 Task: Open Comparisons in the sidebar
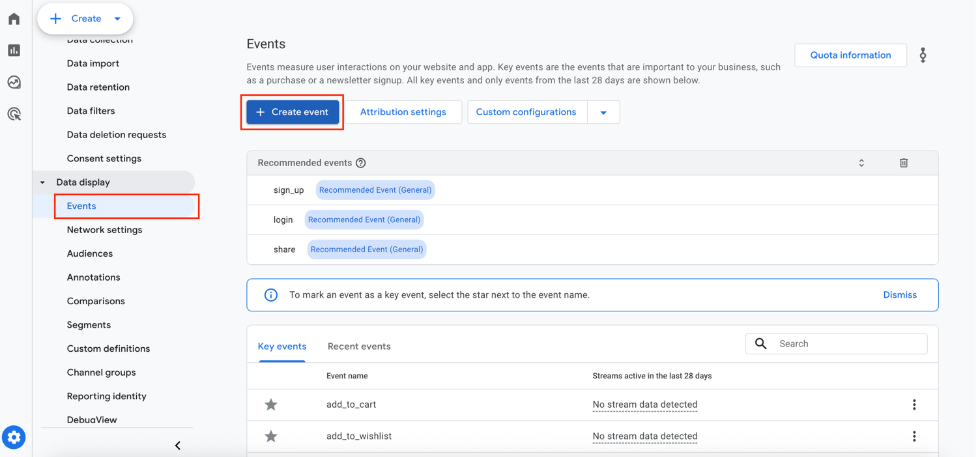tap(96, 301)
